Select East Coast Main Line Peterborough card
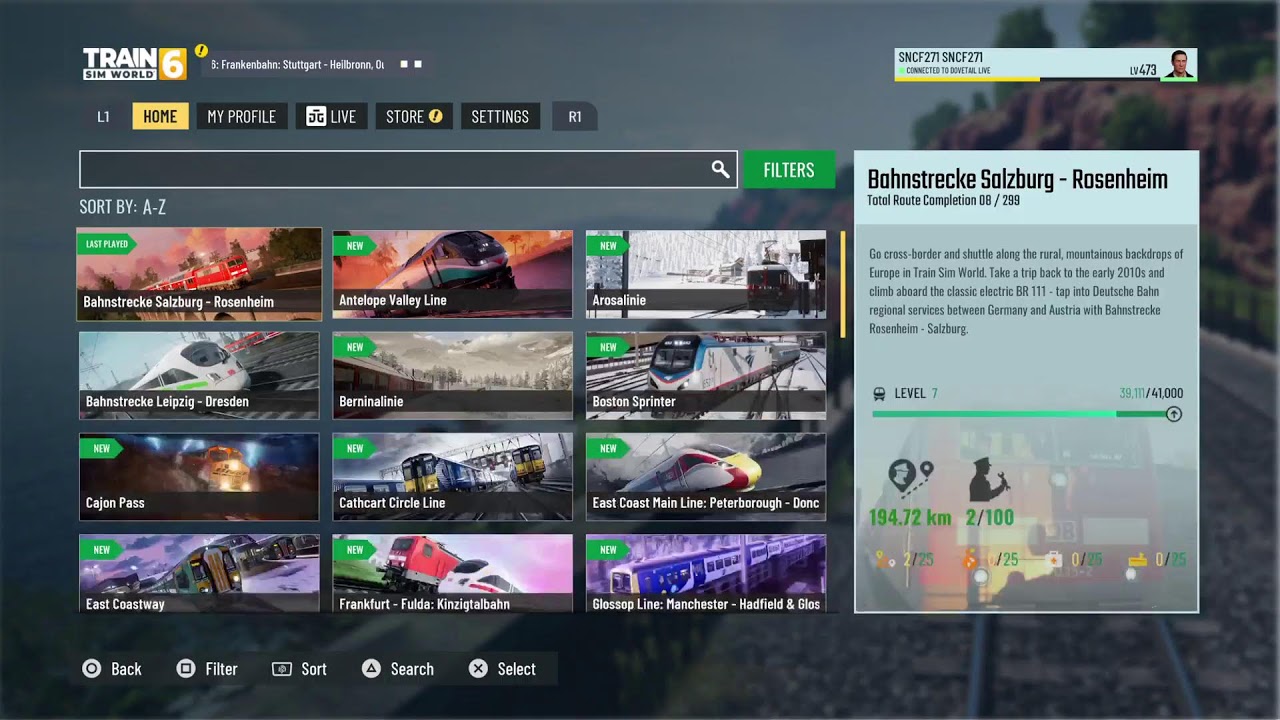 (706, 477)
